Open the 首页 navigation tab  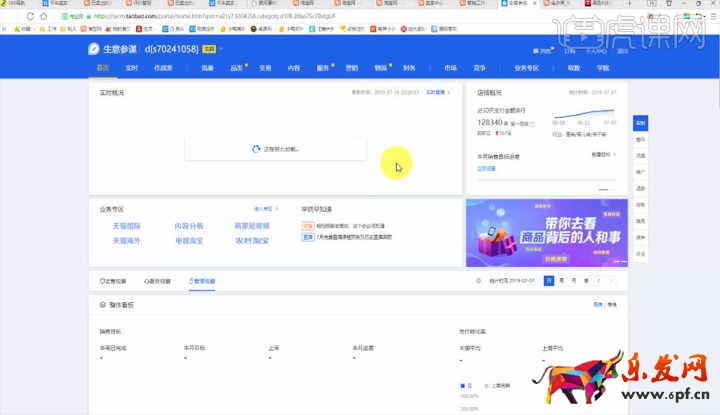pyautogui.click(x=102, y=68)
